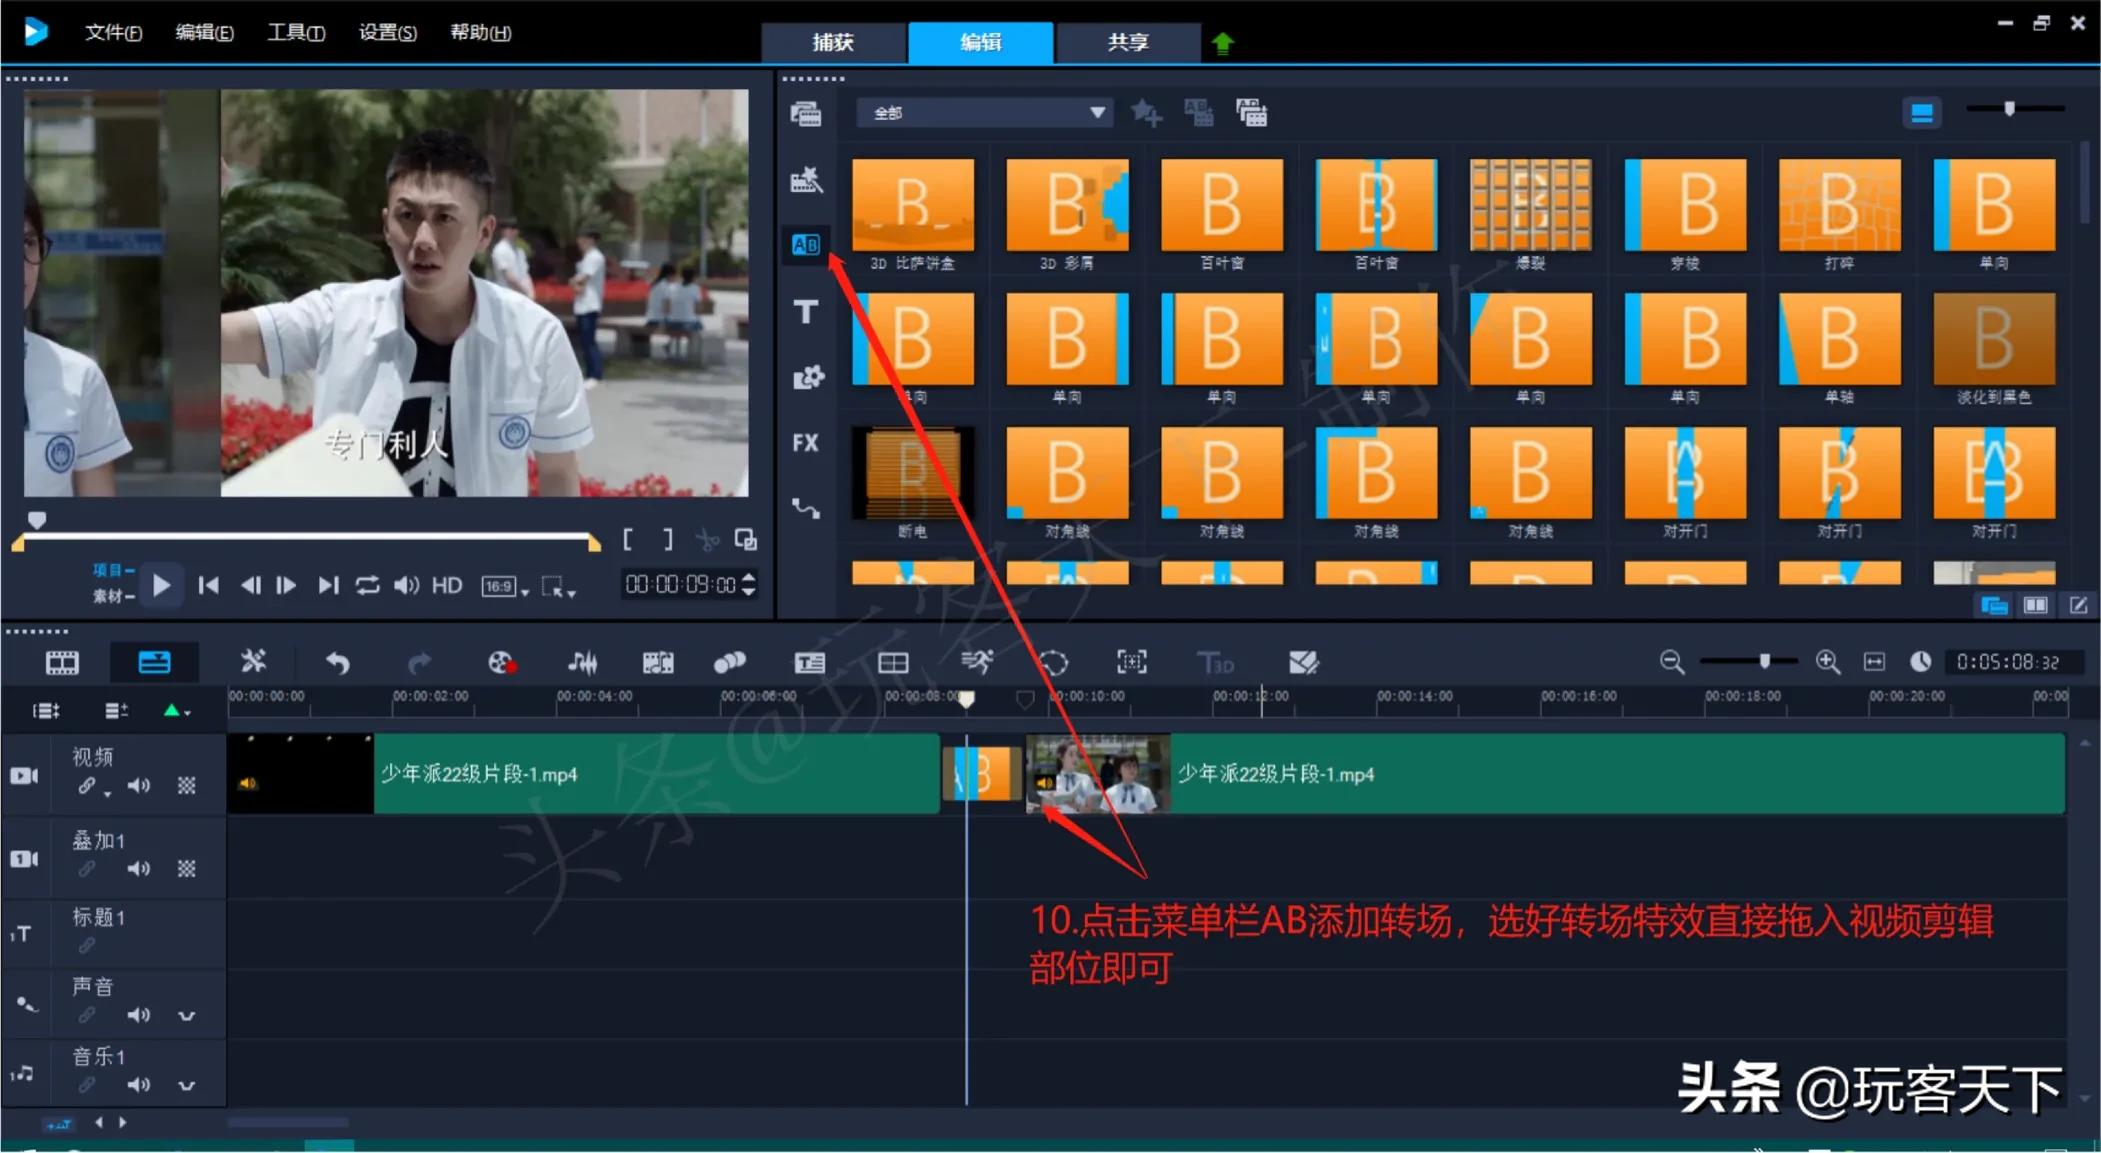Mute the 音乐1 track
This screenshot has width=2101, height=1153.
click(140, 1085)
